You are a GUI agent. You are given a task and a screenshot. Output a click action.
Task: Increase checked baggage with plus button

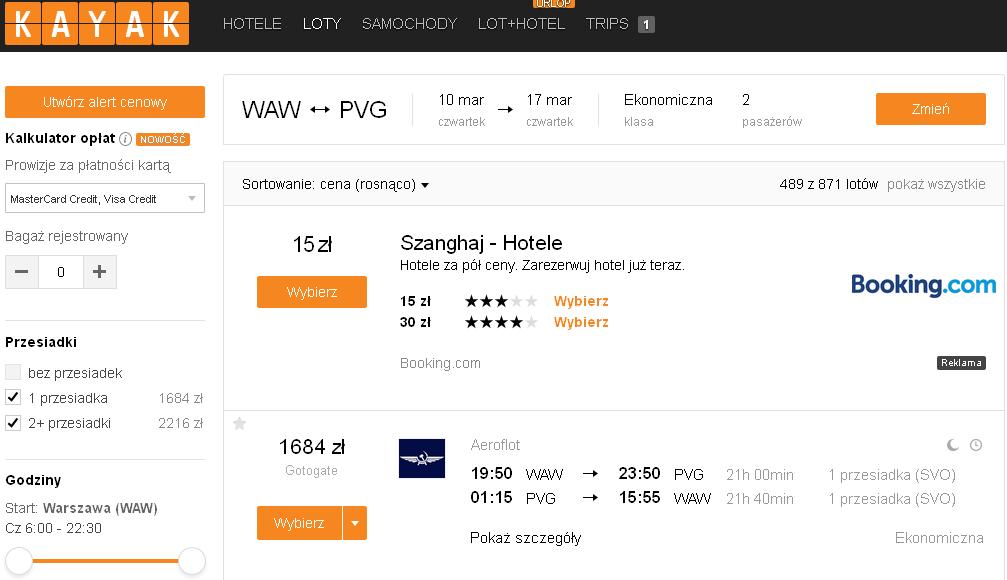click(100, 272)
